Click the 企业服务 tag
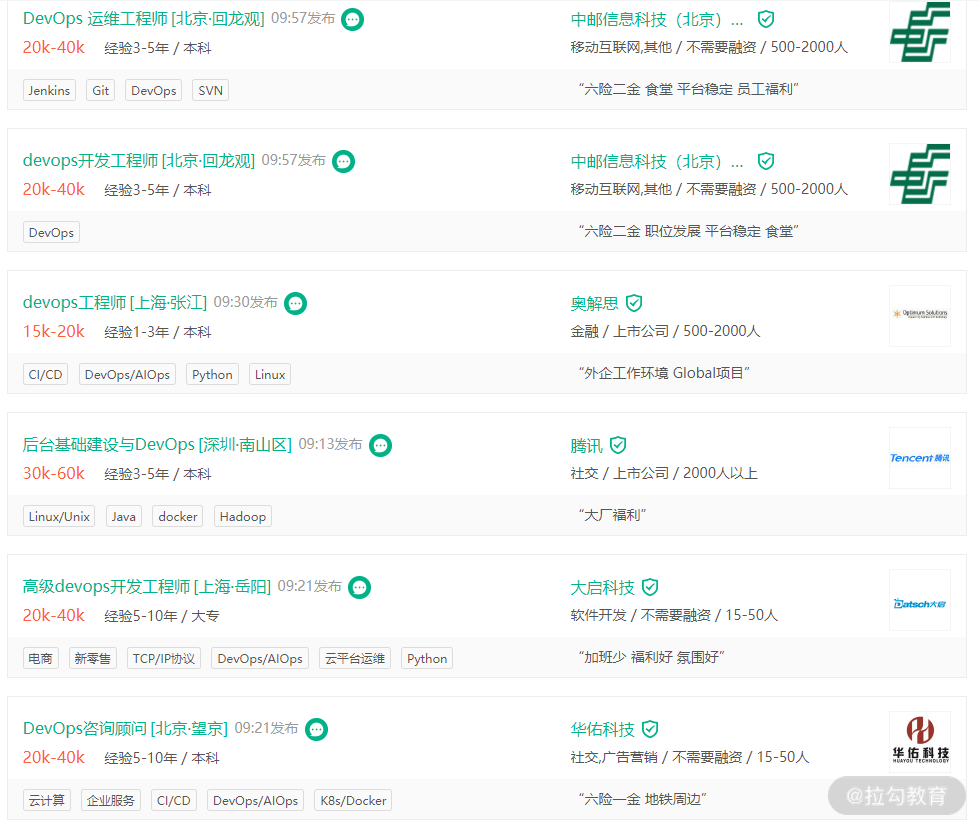 pyautogui.click(x=111, y=801)
